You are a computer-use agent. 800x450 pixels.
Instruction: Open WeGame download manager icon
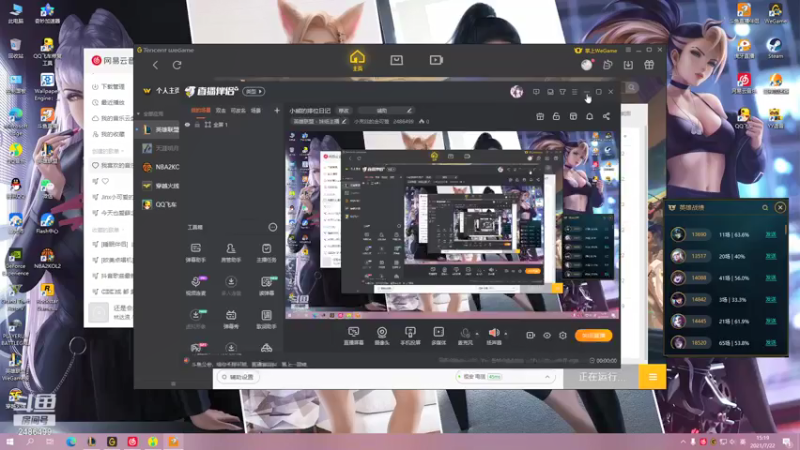[x=628, y=65]
